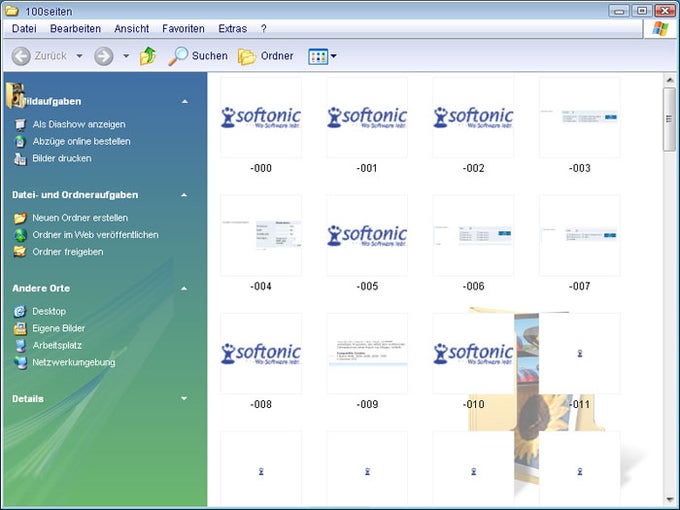
Task: Toggle the Ordner folder pane
Action: 266,56
